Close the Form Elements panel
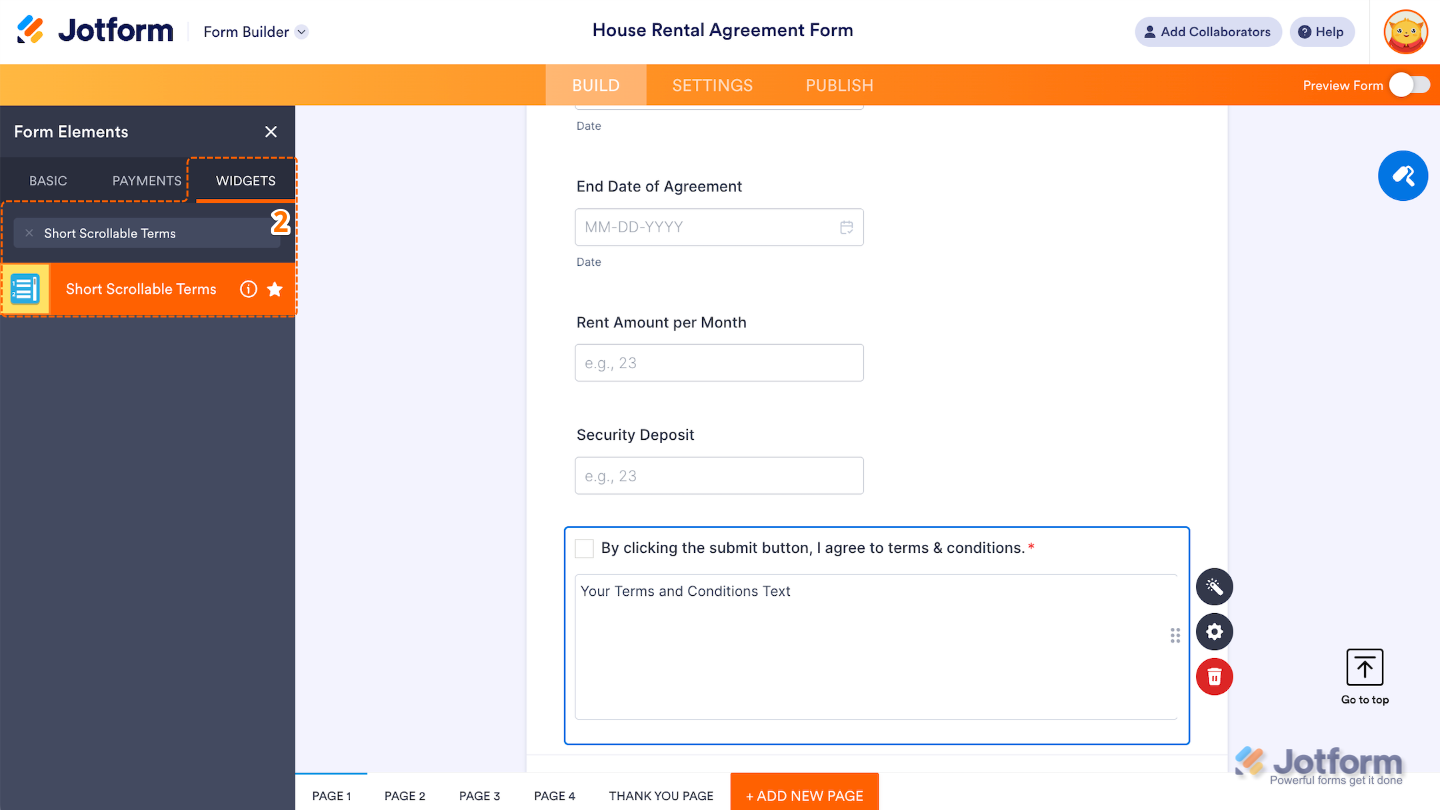Viewport: 1440px width, 810px height. [270, 131]
